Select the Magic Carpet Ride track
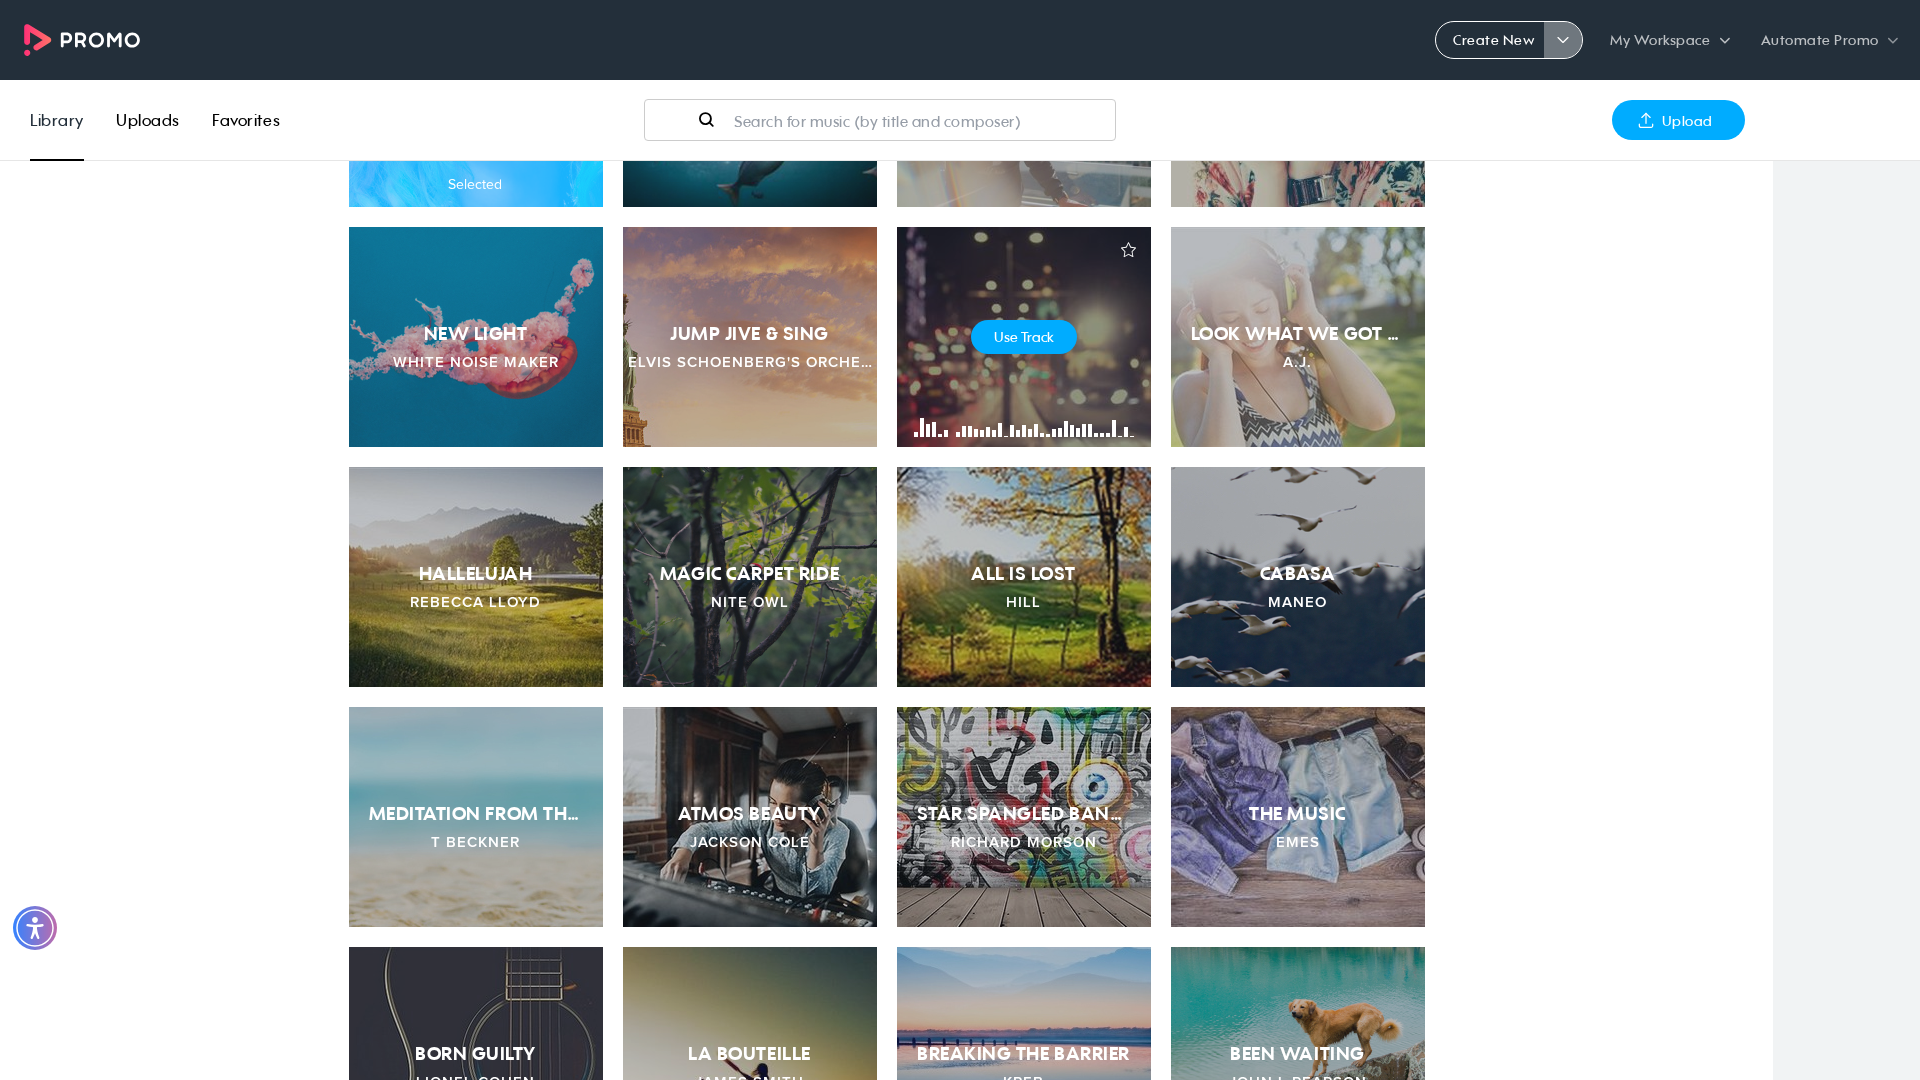Viewport: 1920px width, 1080px height. point(750,577)
